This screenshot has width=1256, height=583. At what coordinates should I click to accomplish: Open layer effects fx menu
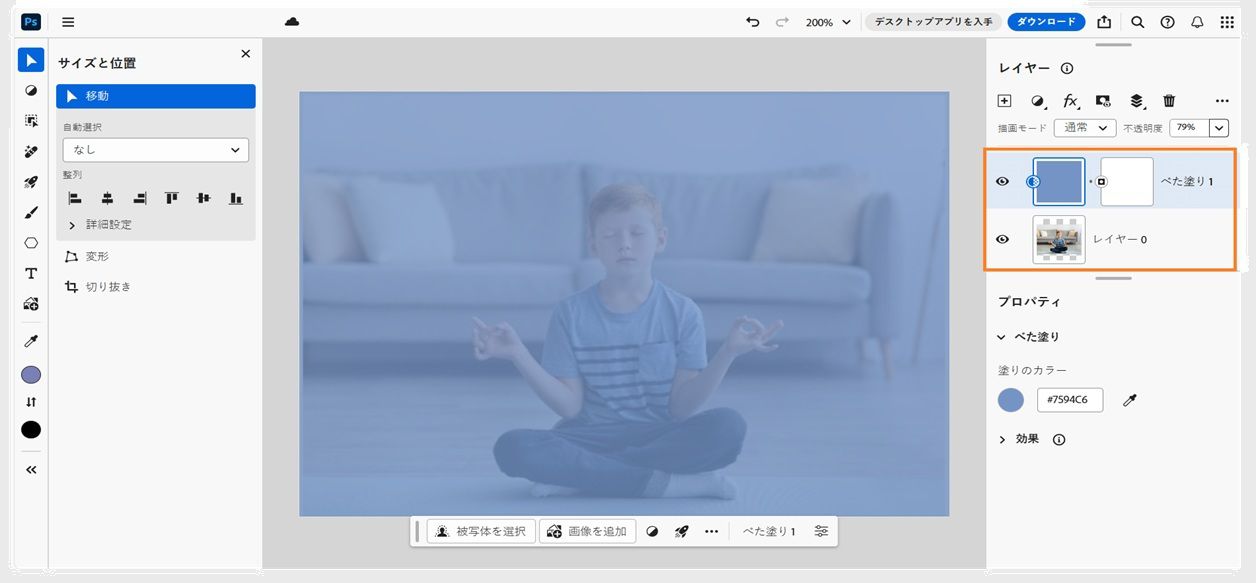(1071, 101)
